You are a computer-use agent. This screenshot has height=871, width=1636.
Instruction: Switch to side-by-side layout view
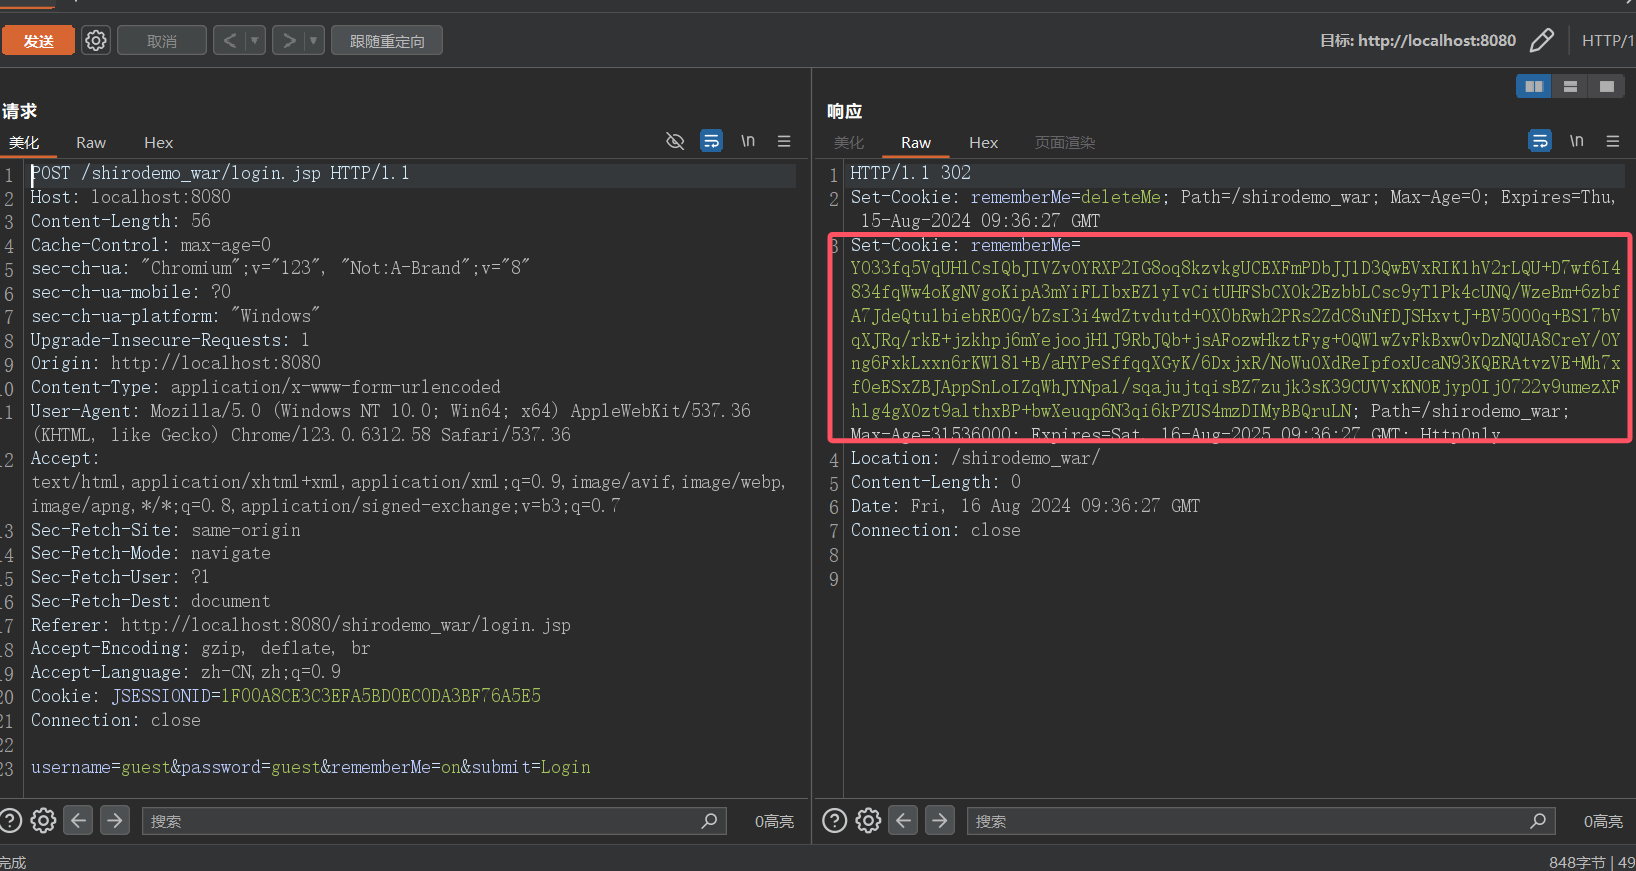coord(1533,87)
